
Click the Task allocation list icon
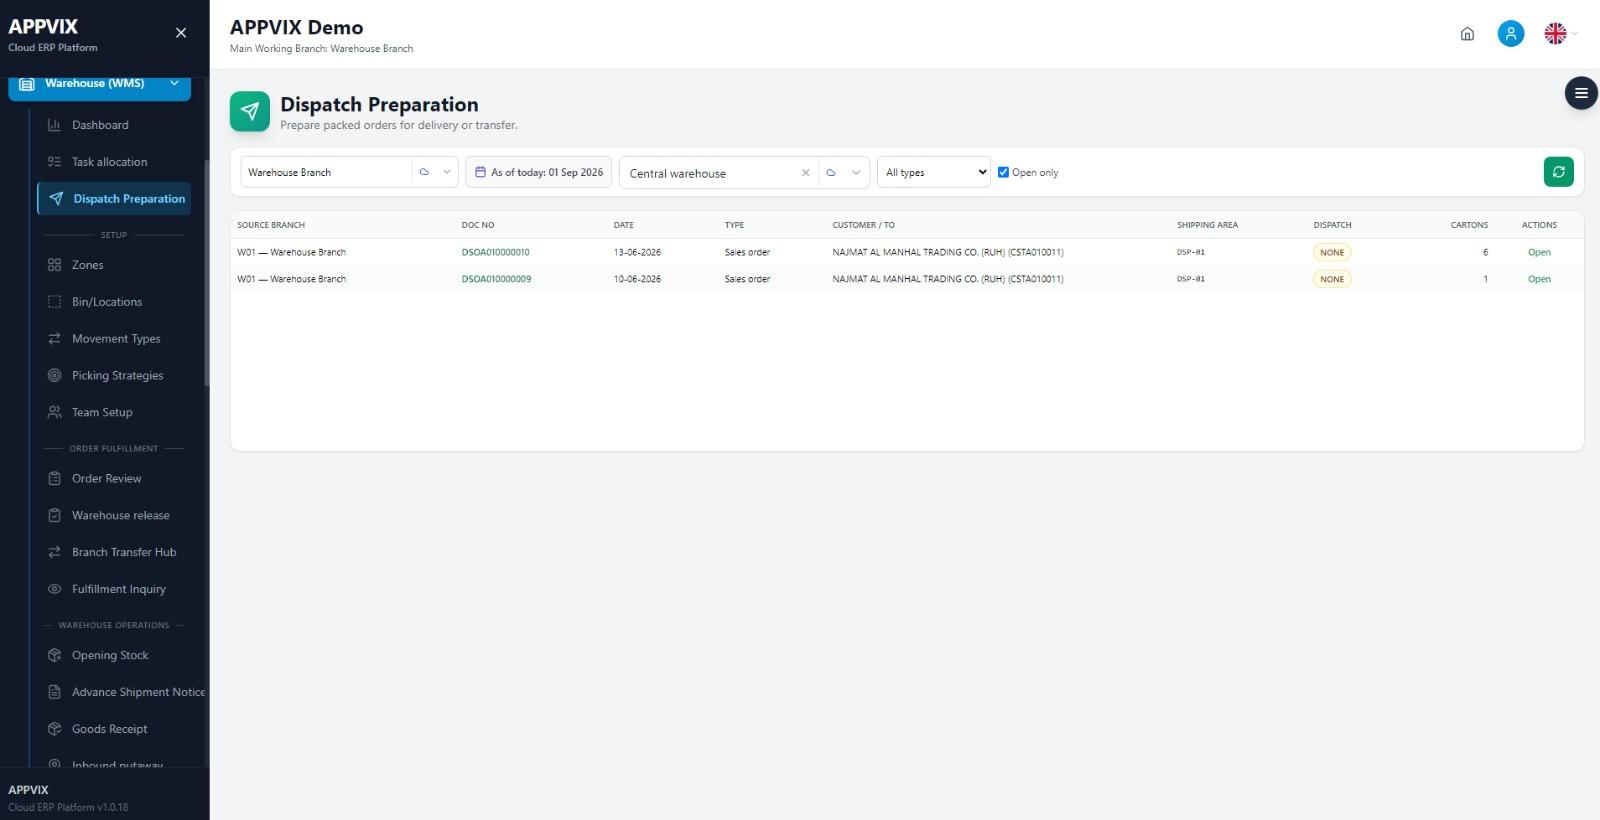click(54, 162)
